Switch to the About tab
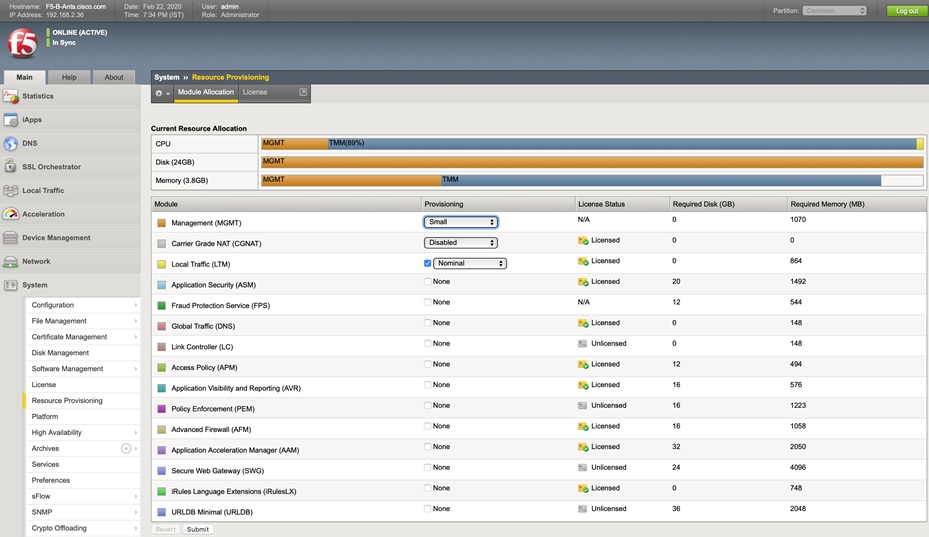 (114, 77)
